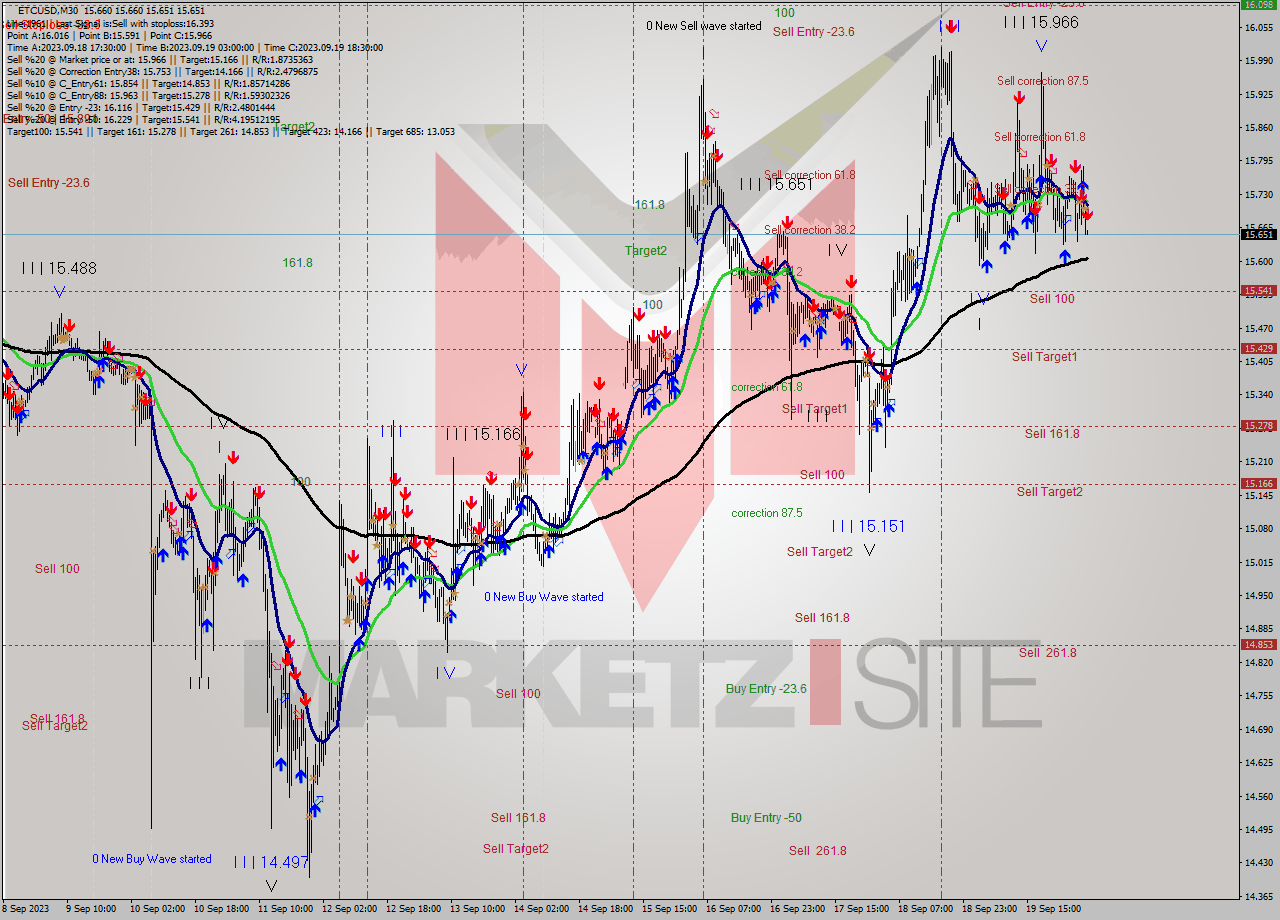1280x920 pixels.
Task: Click the 'Sell correction 38.2' label
Action: pos(809,229)
